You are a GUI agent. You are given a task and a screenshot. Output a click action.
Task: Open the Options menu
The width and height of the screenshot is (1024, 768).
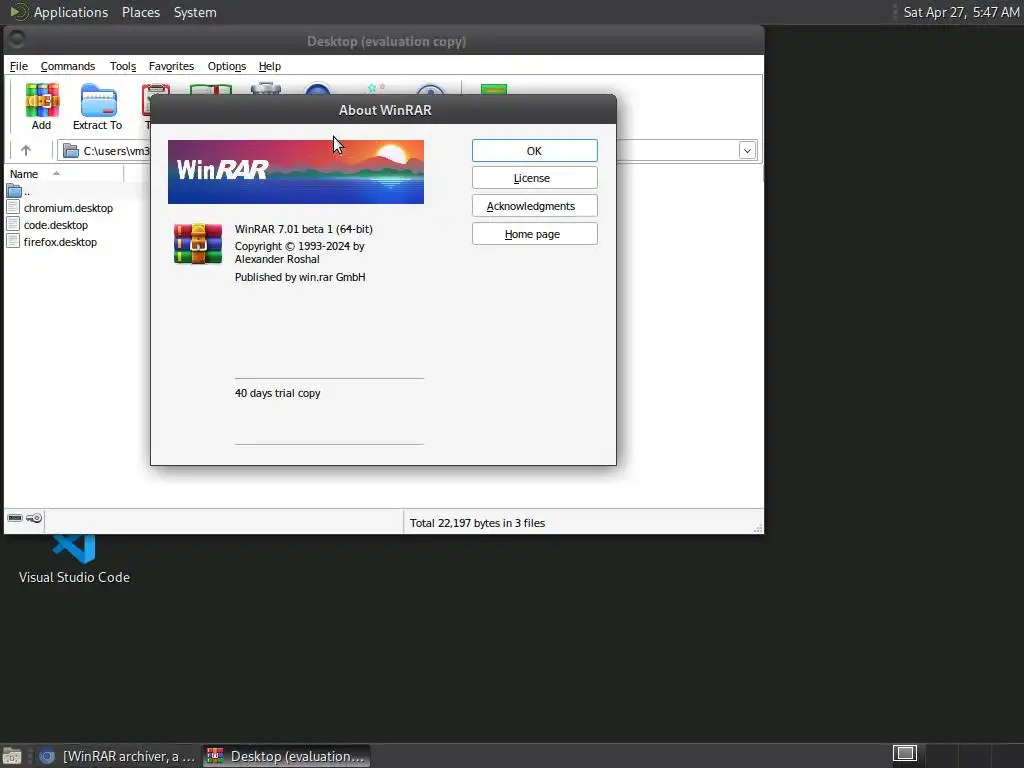pyautogui.click(x=227, y=66)
